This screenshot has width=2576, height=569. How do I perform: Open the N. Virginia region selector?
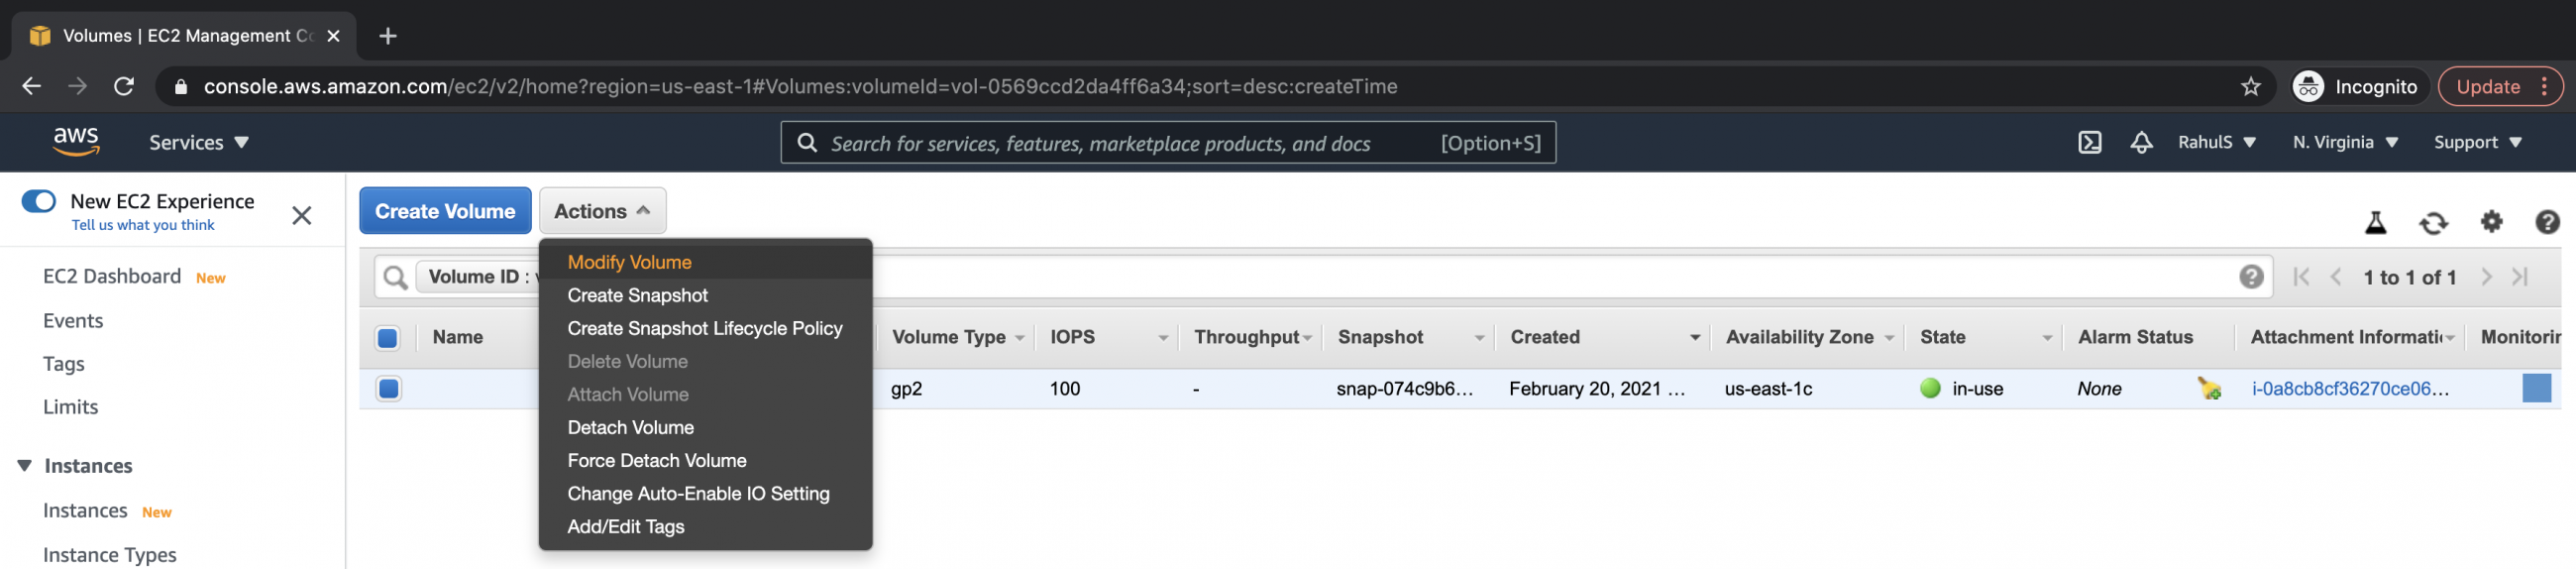(x=2345, y=142)
